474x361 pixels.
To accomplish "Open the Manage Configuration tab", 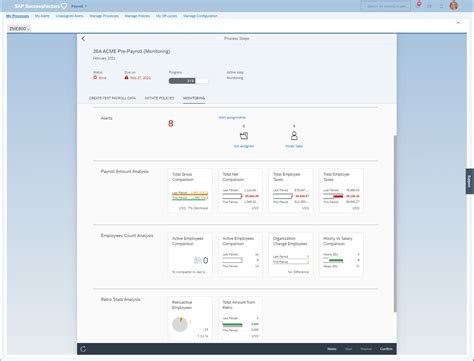I will (x=200, y=16).
